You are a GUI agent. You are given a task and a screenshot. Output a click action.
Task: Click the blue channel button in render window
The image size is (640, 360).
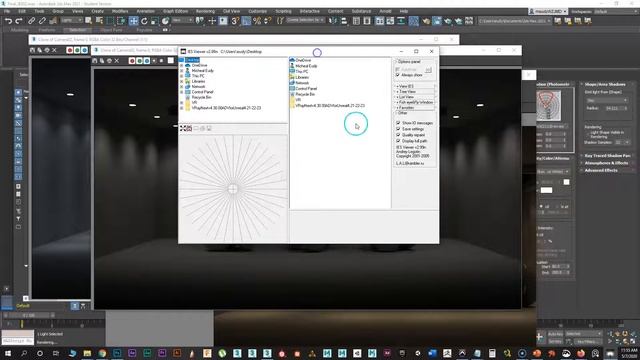(x=147, y=60)
